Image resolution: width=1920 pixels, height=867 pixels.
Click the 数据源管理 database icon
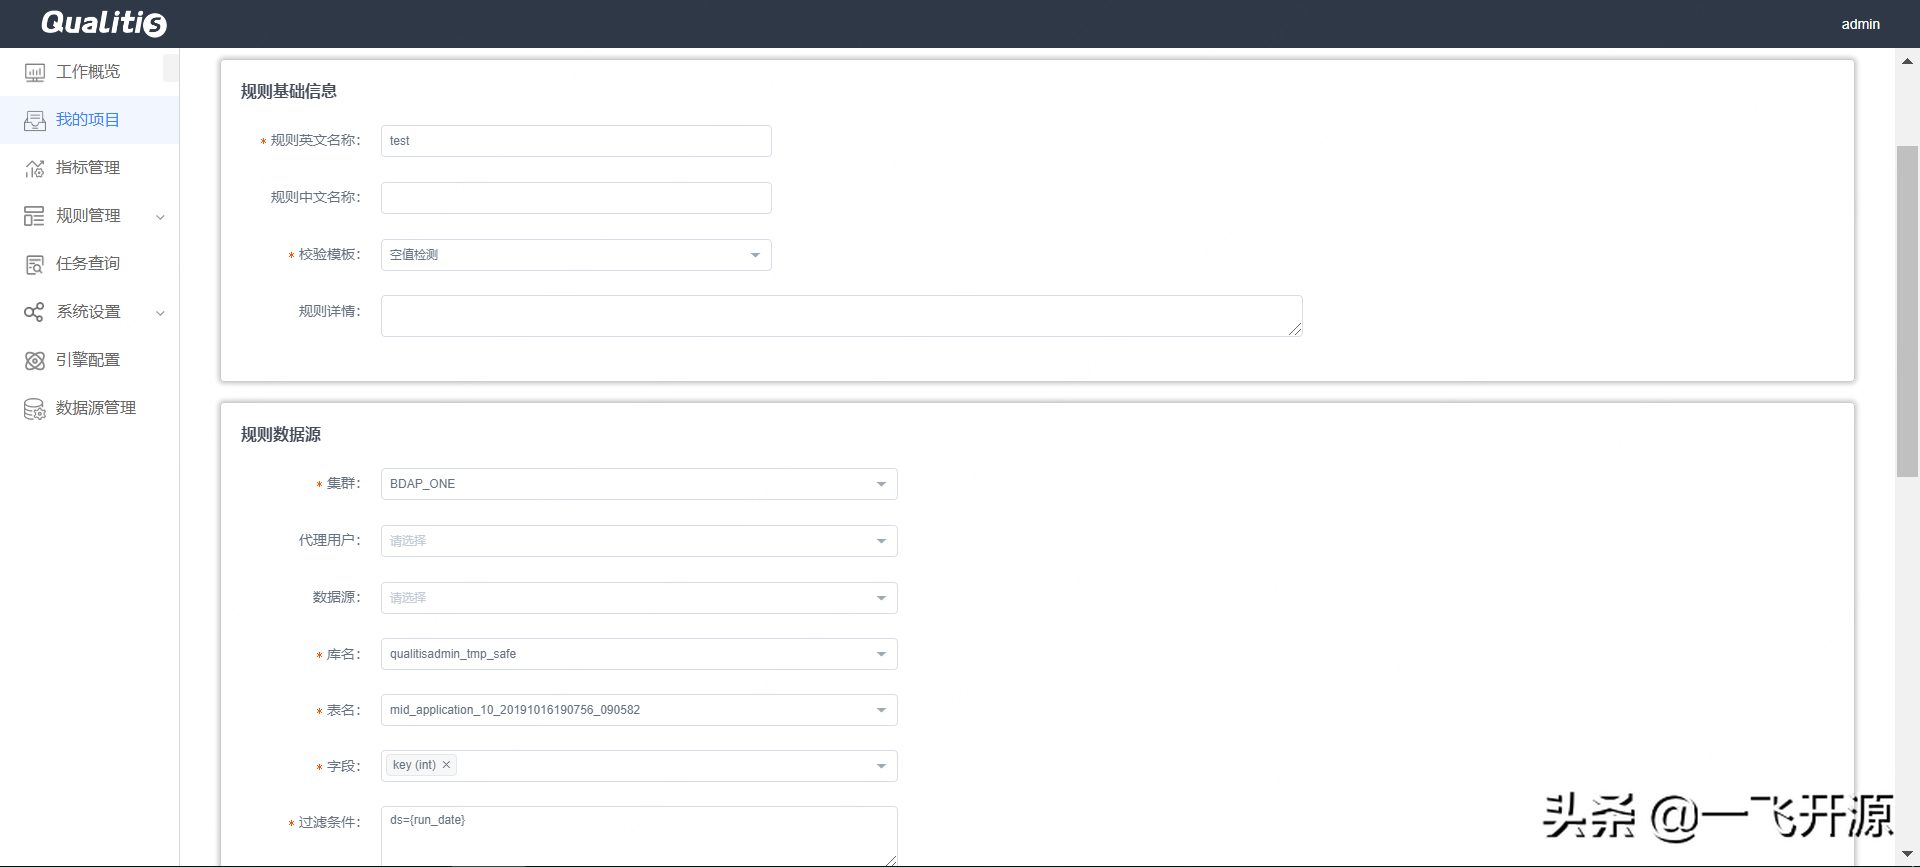point(35,409)
